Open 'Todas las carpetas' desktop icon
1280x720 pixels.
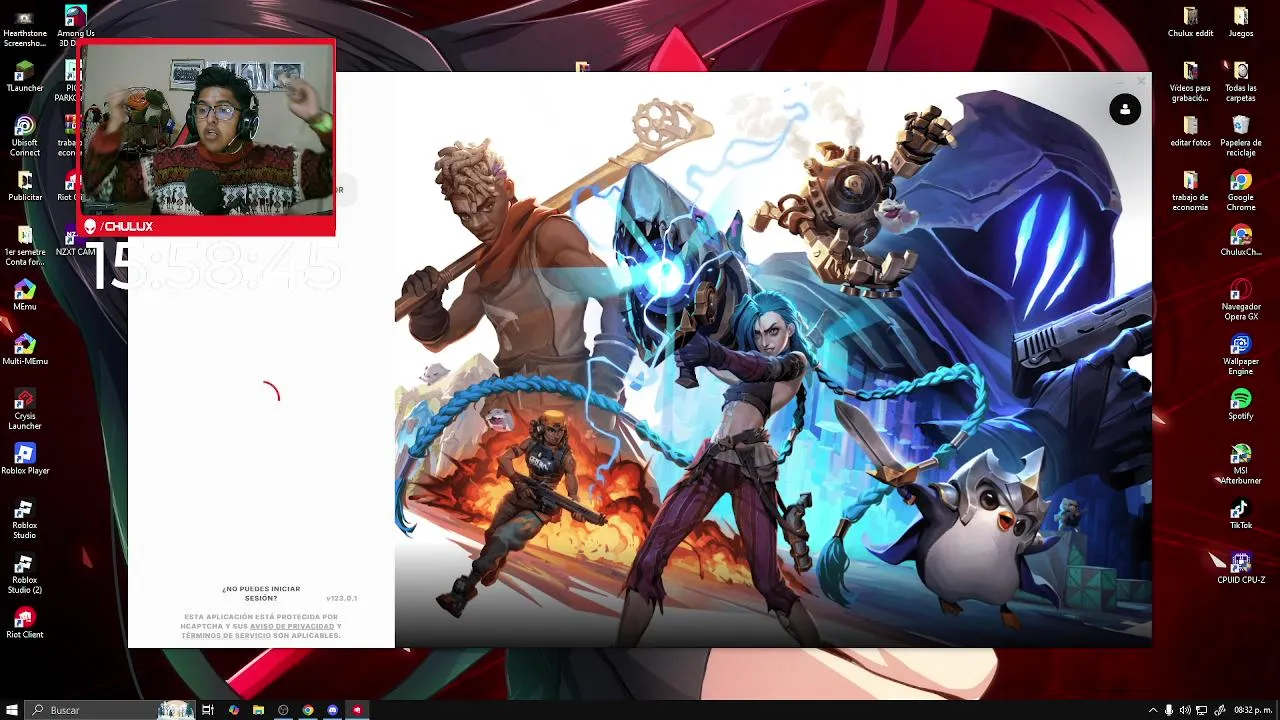point(1241,82)
